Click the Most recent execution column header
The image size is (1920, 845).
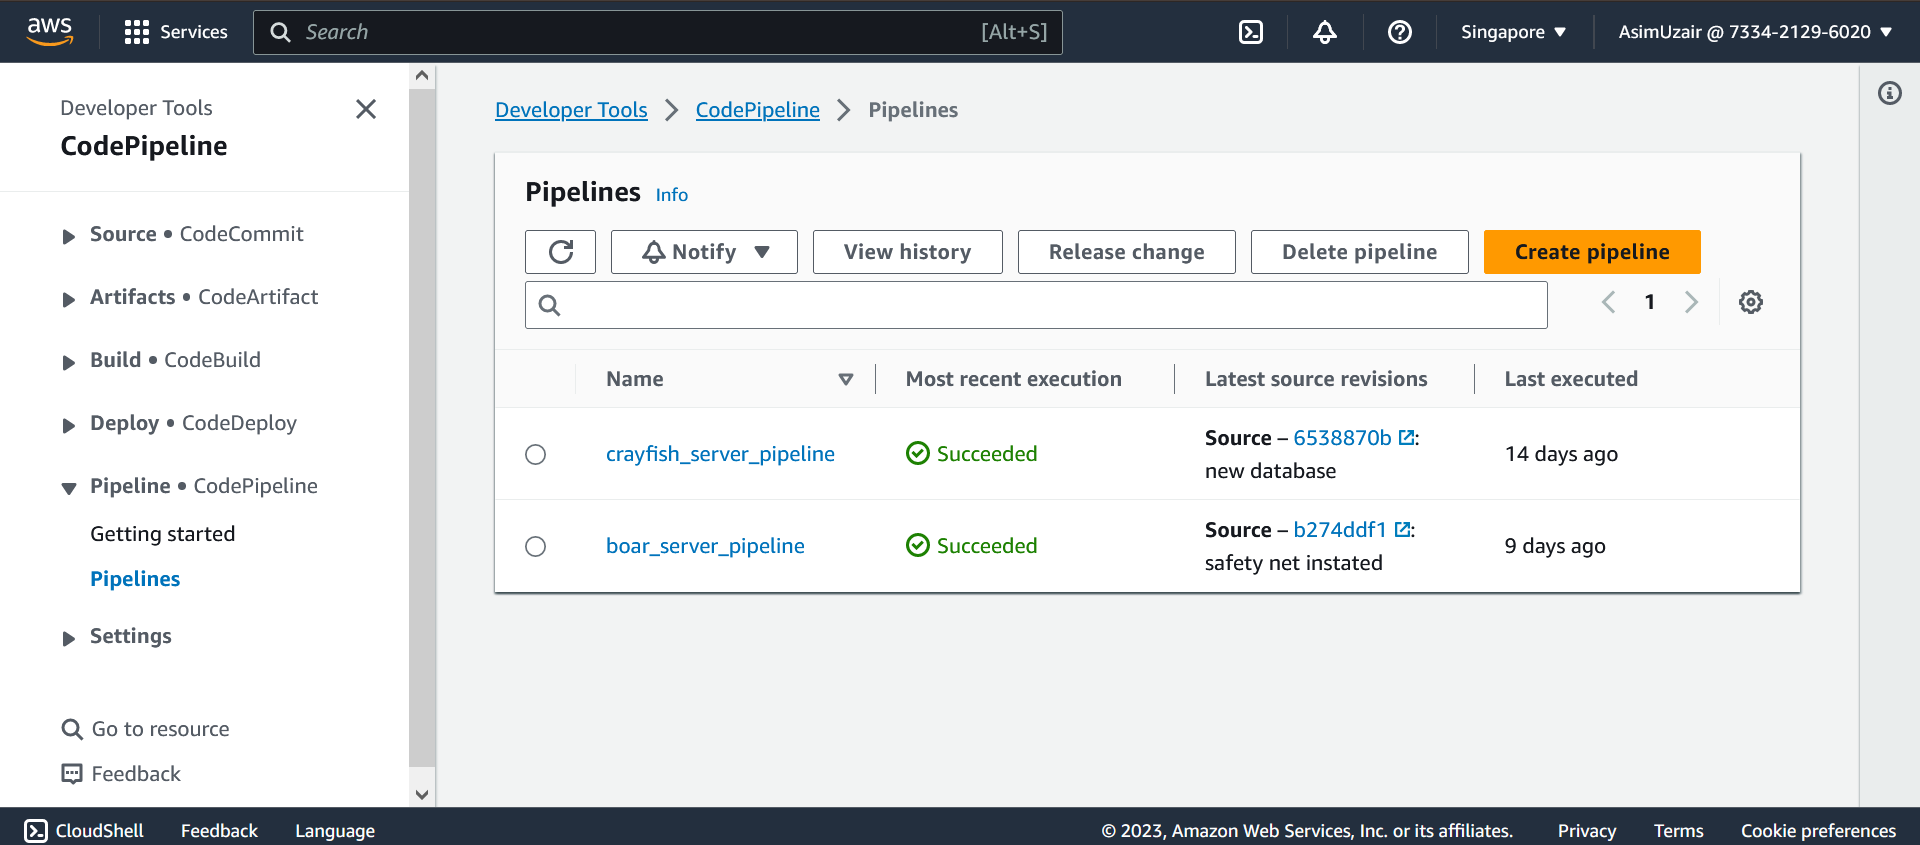[x=1014, y=379]
